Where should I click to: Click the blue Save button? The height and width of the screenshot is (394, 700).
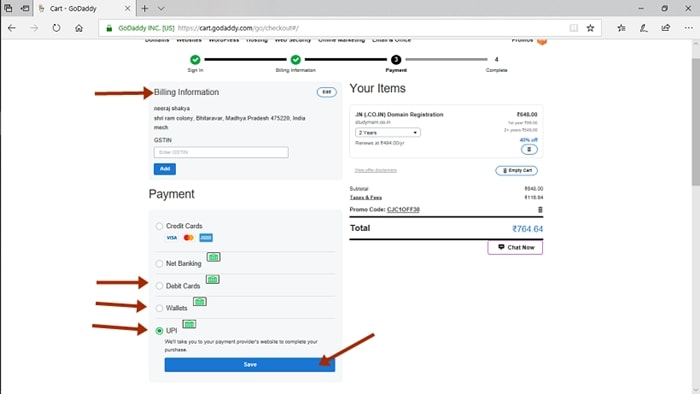pos(250,365)
